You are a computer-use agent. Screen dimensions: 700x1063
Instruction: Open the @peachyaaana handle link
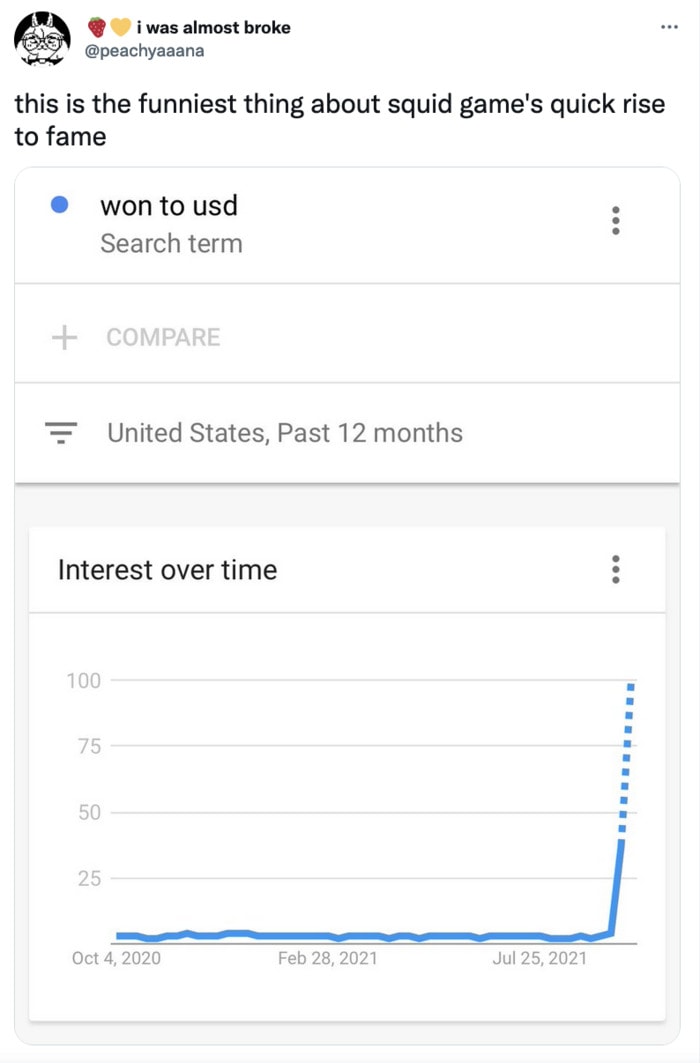(144, 51)
